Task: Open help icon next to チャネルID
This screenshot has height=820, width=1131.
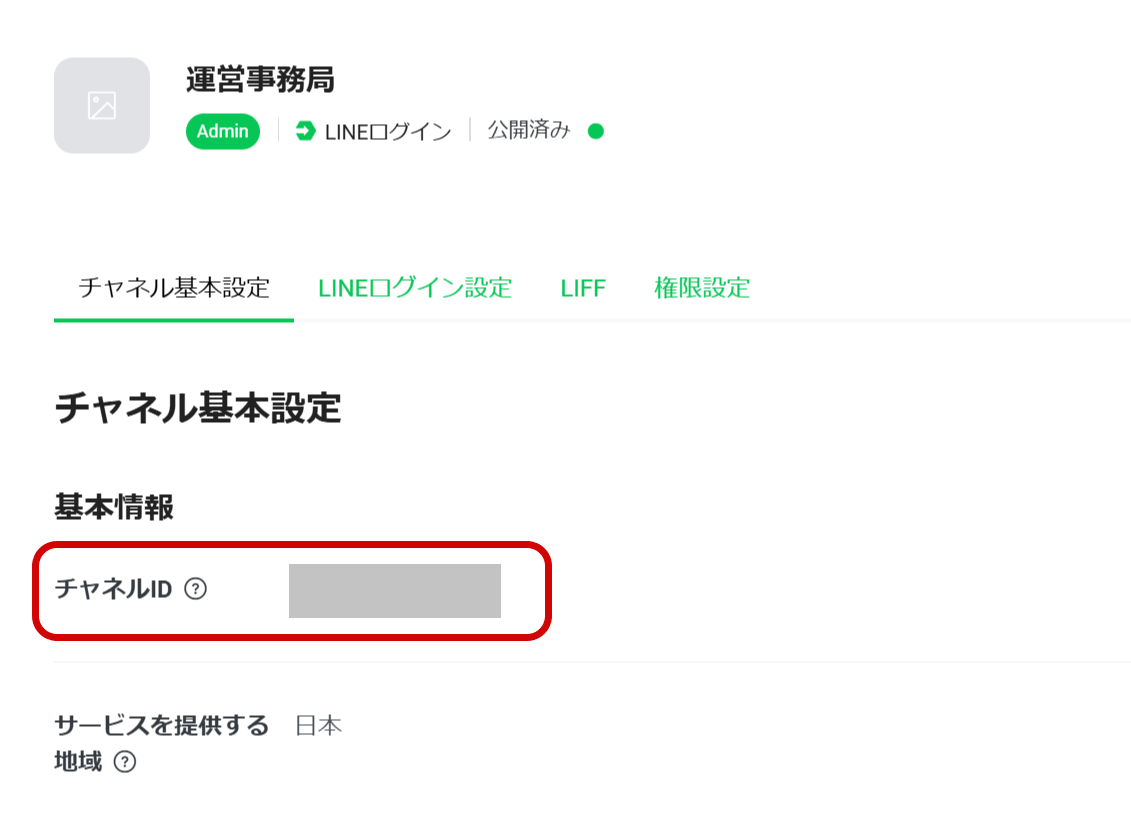Action: 196,589
